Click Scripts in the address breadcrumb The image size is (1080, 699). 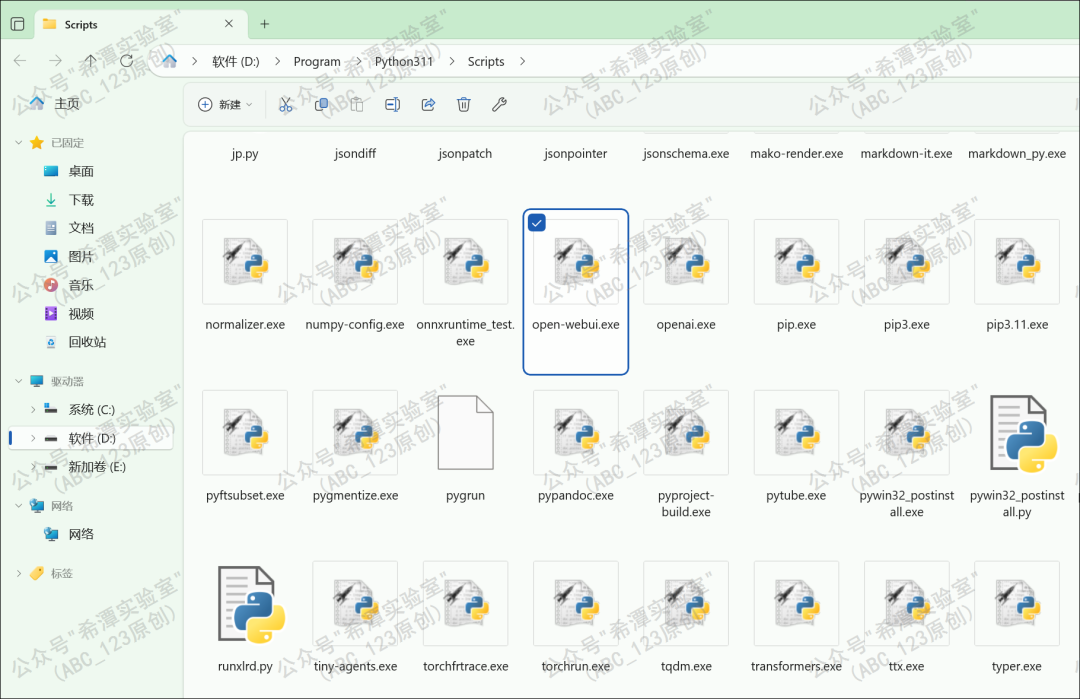pos(486,61)
